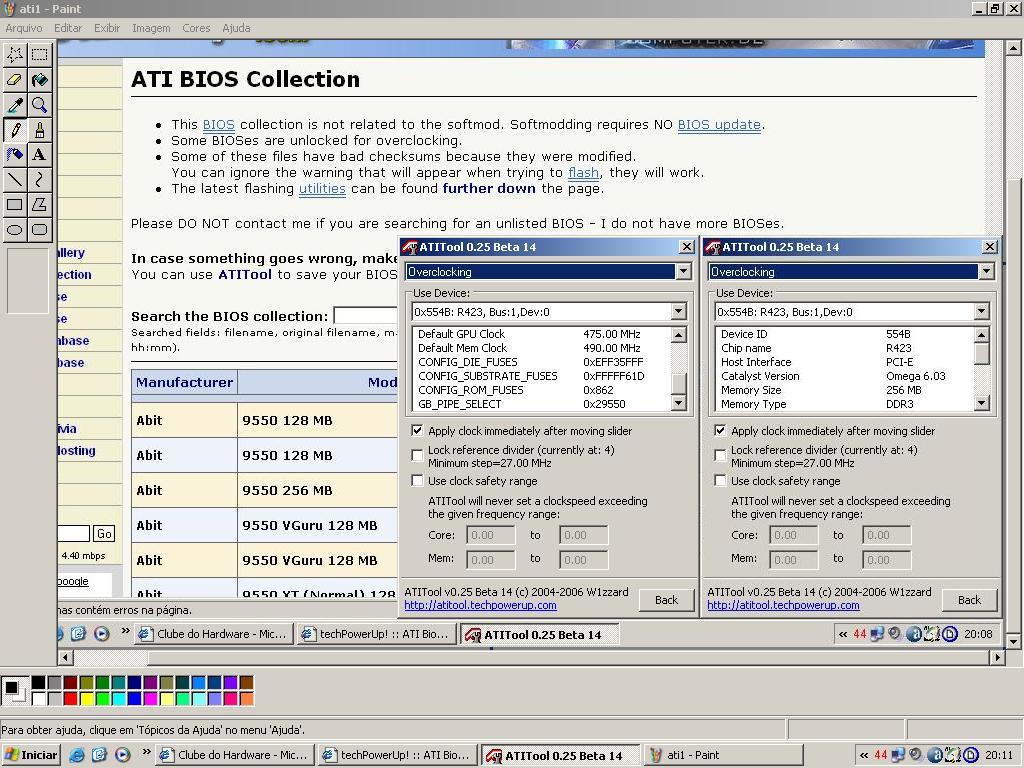Pick black in the color palette
Screen dimensions: 1024x768
(39, 683)
